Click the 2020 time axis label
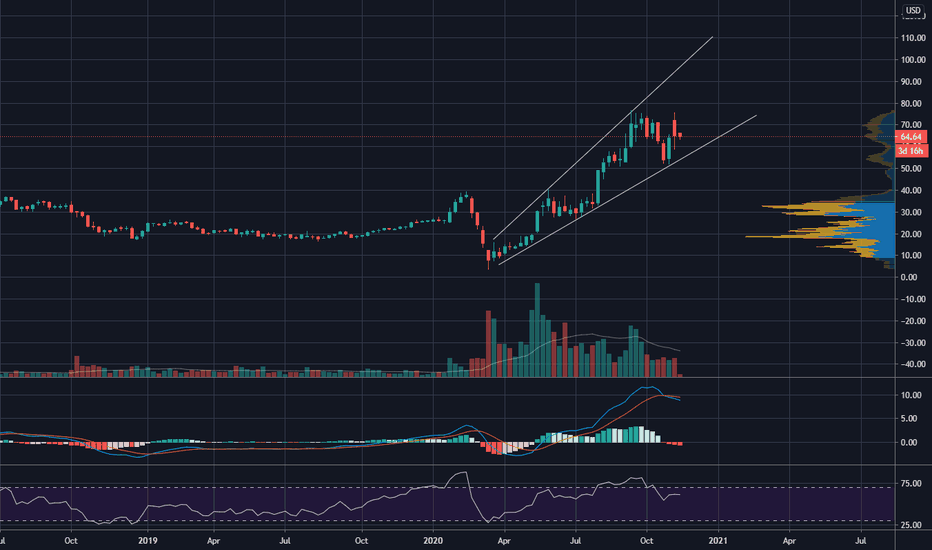This screenshot has width=932, height=550. pyautogui.click(x=433, y=540)
